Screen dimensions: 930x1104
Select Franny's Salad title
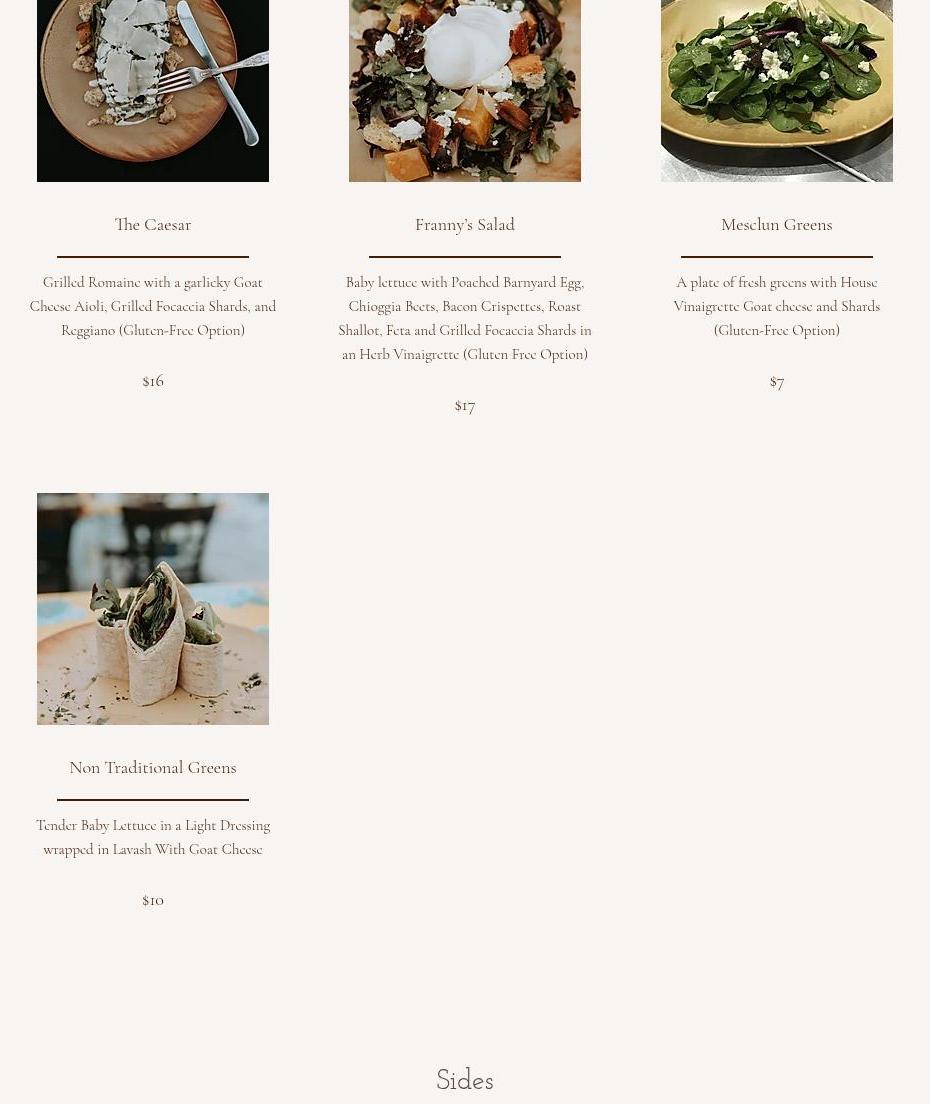pyautogui.click(x=465, y=225)
